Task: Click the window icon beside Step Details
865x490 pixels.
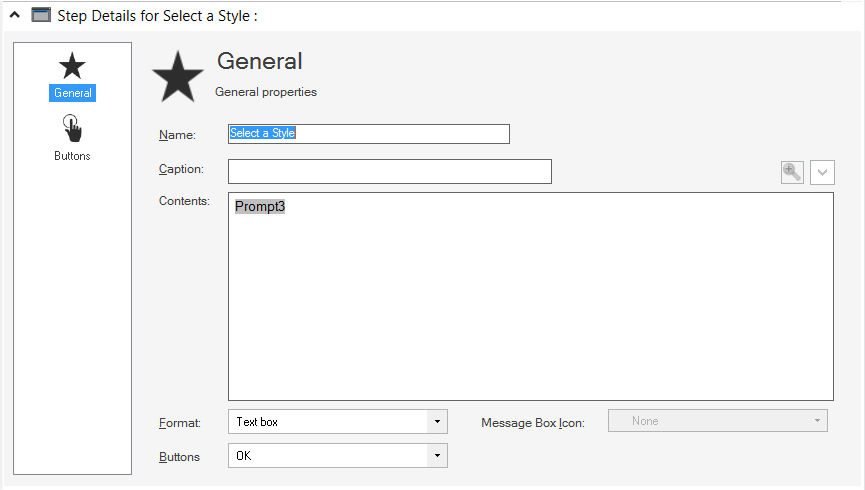Action: coord(41,15)
